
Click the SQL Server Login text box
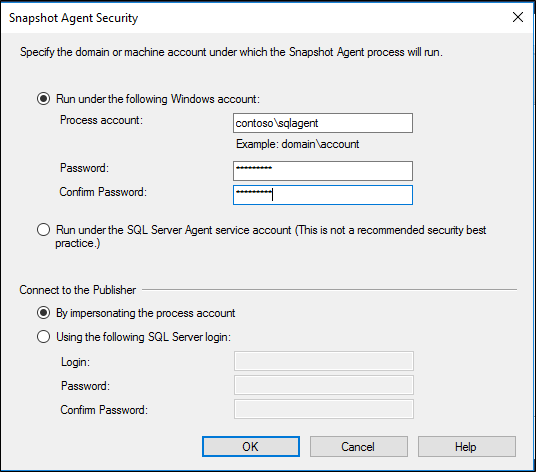pyautogui.click(x=324, y=361)
